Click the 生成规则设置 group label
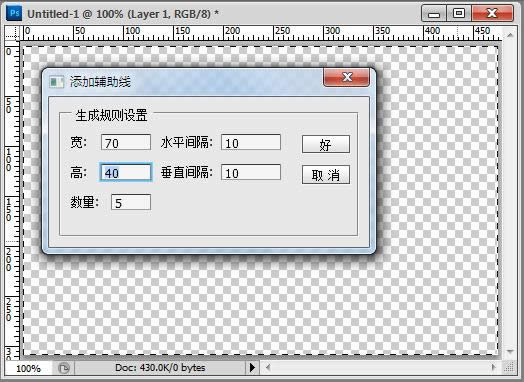 pos(111,116)
